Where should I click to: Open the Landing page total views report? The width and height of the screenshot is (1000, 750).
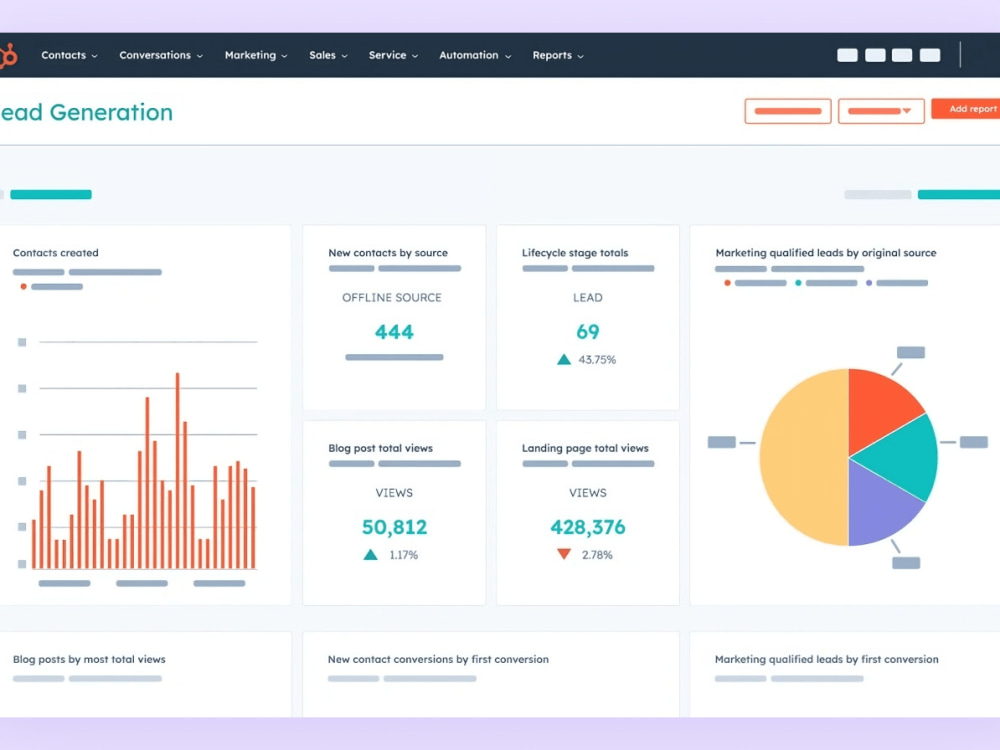[585, 448]
